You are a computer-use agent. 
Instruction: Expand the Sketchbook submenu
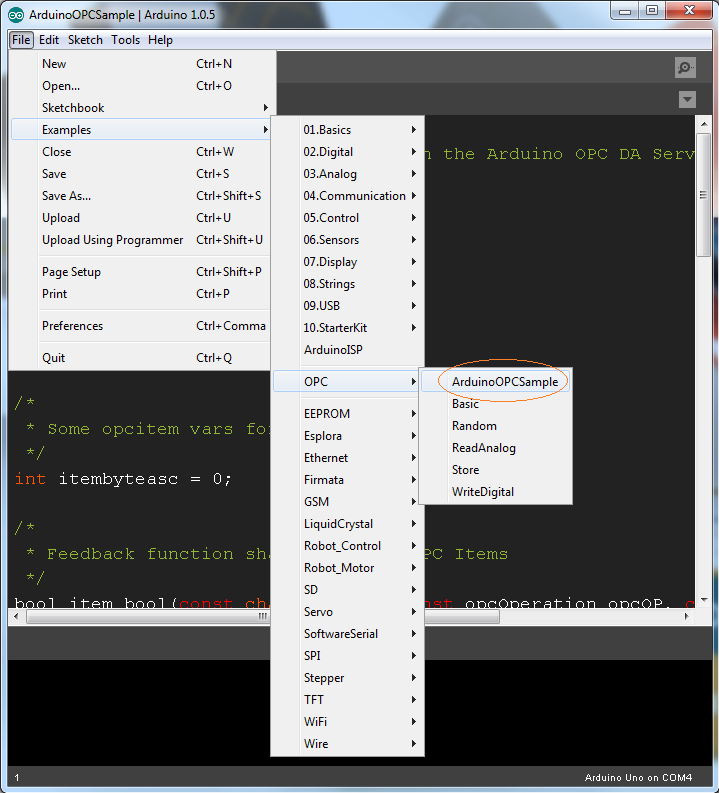pos(141,108)
